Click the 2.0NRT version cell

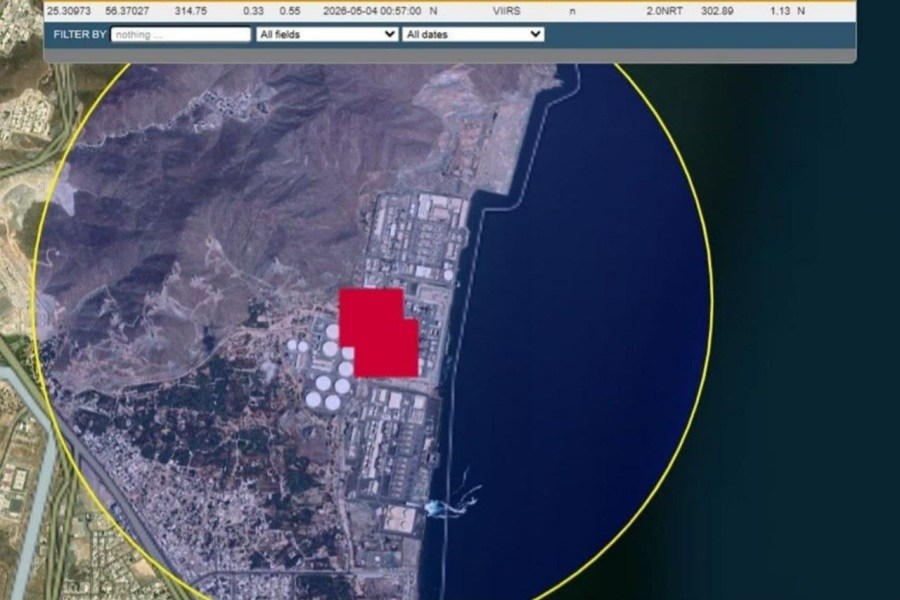point(664,11)
